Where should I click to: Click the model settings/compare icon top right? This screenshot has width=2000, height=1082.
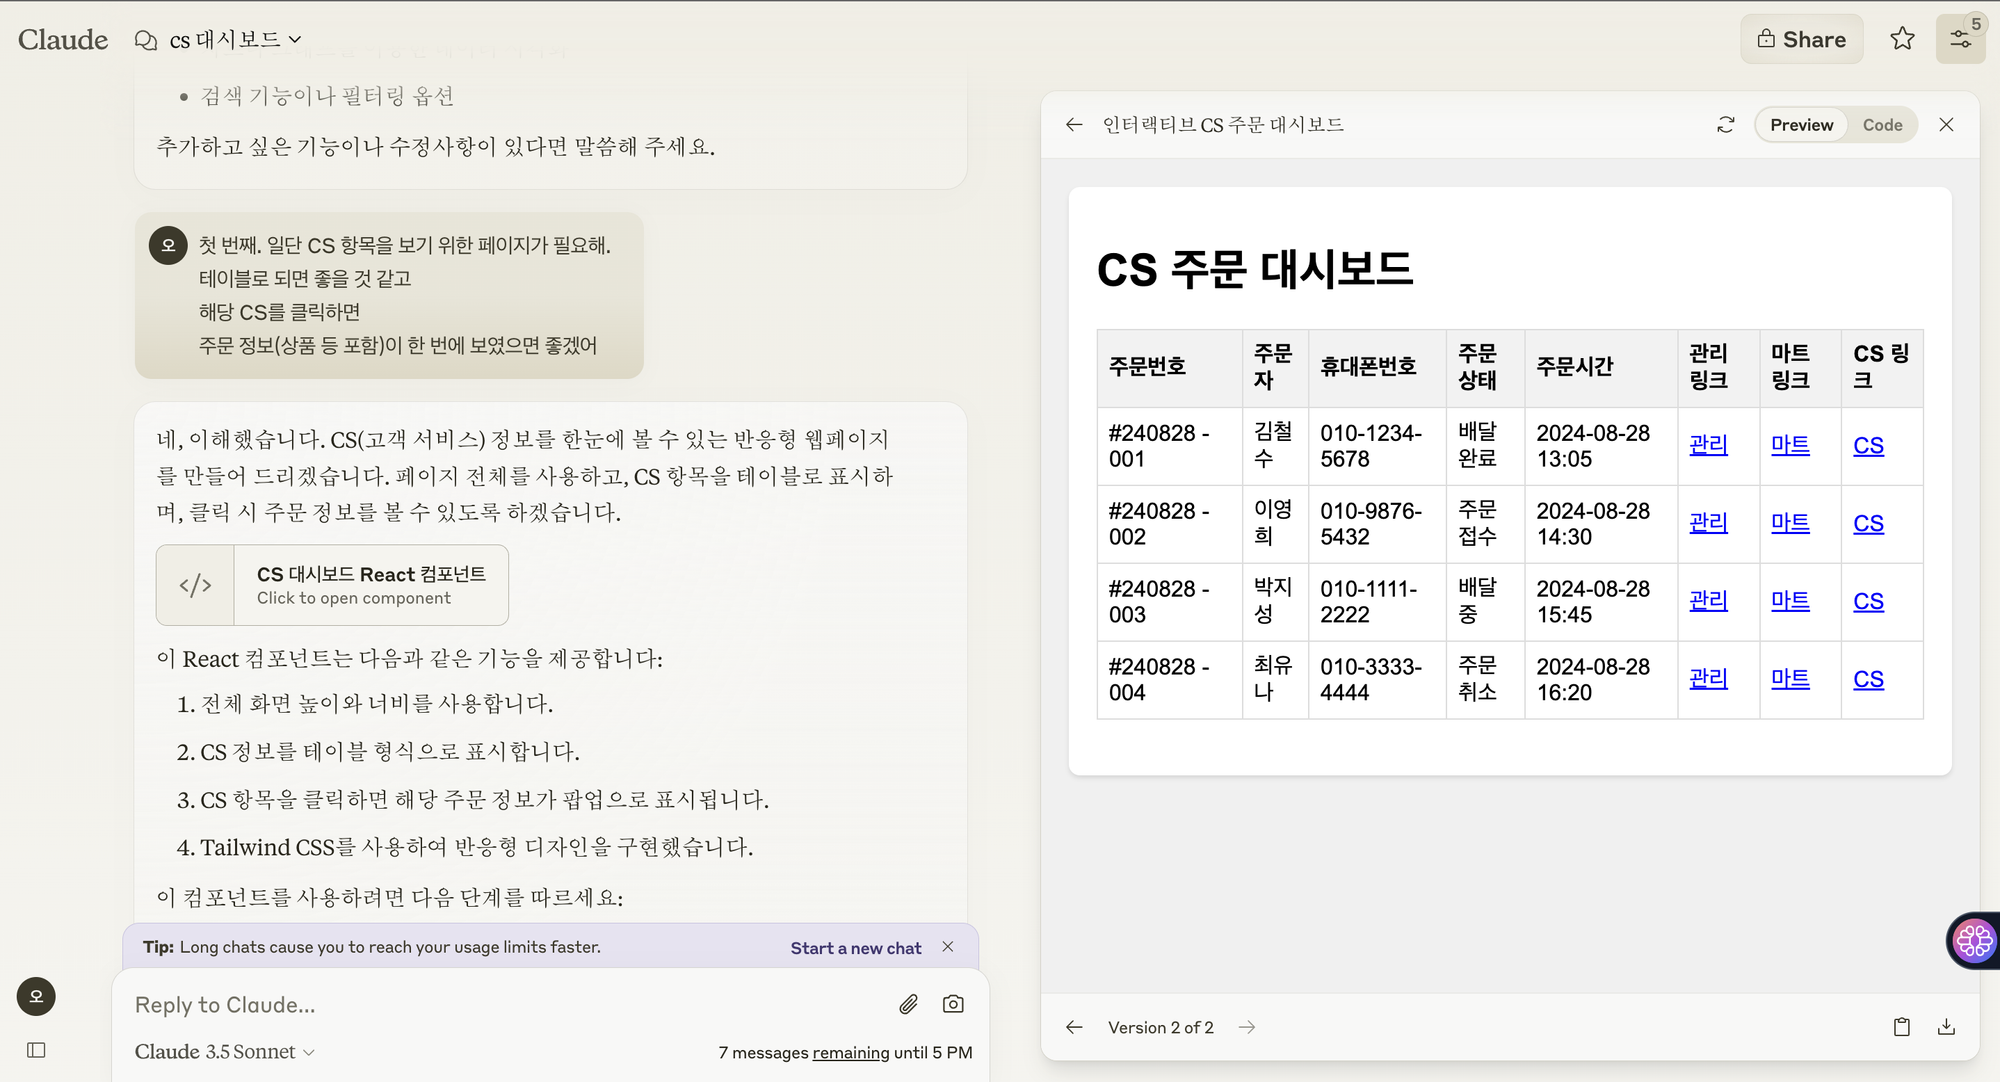coord(1960,36)
